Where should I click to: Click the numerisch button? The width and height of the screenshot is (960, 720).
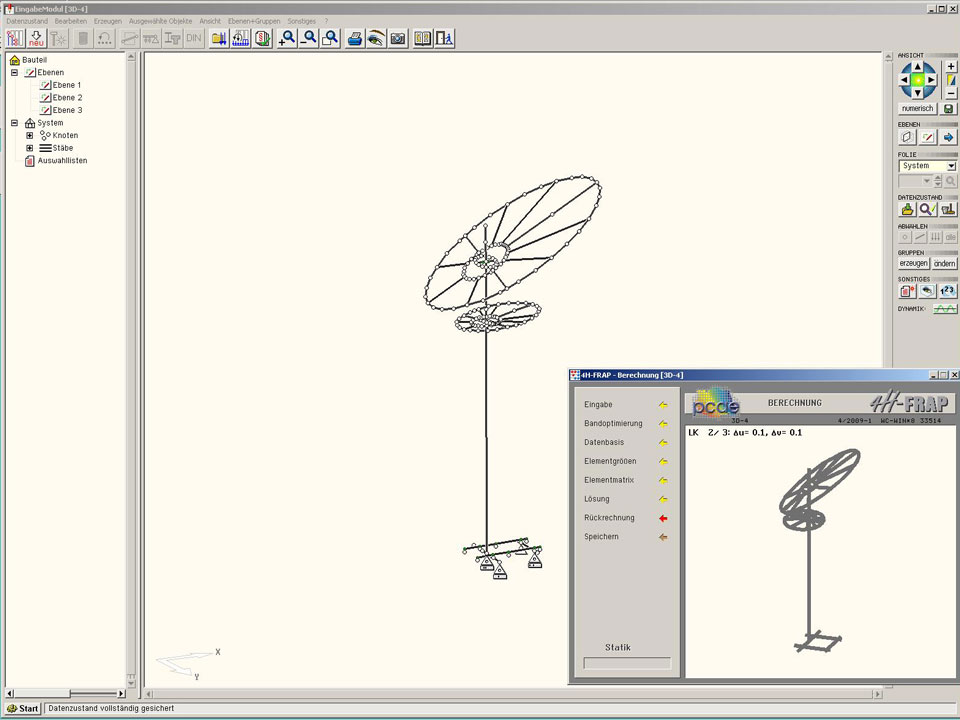[917, 108]
